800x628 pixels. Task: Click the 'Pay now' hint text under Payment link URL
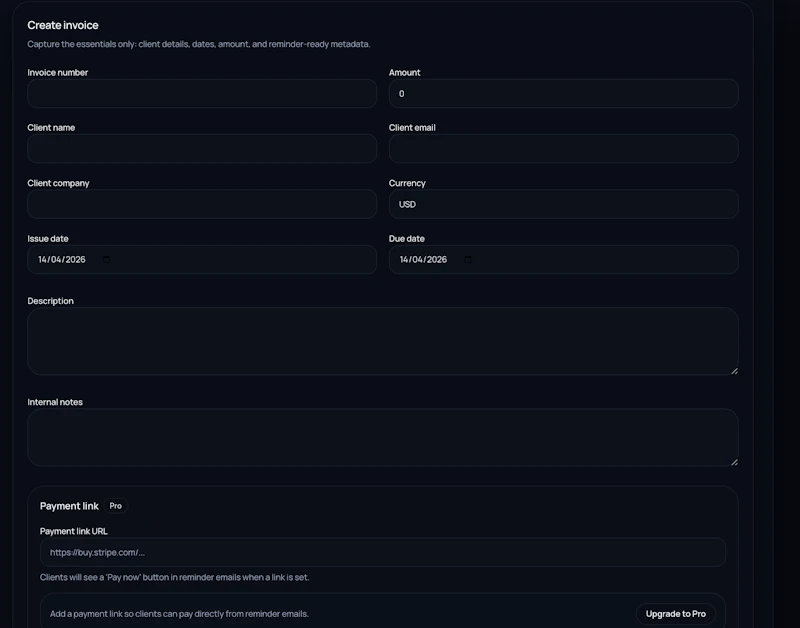click(173, 576)
